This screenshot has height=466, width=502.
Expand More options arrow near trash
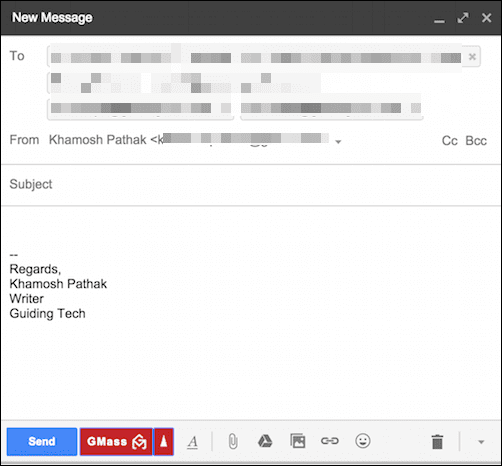tap(481, 442)
